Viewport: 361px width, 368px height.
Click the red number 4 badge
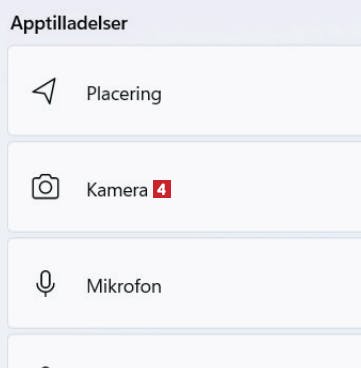tap(162, 189)
